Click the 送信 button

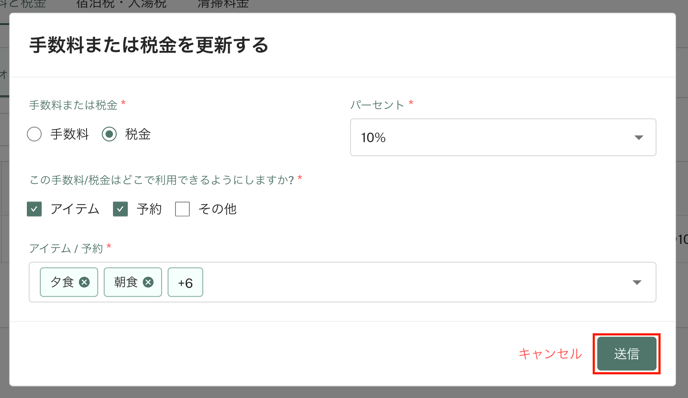tap(627, 354)
